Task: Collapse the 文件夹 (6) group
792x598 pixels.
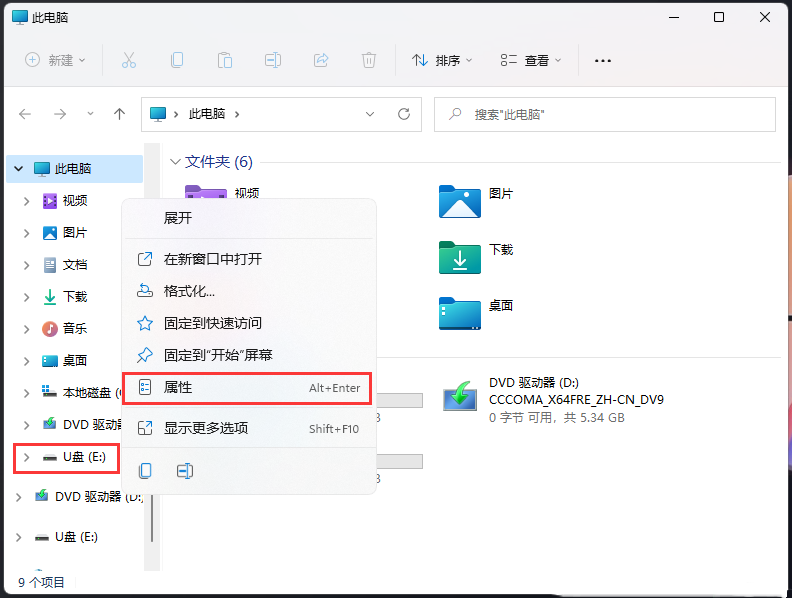Action: pyautogui.click(x=175, y=162)
